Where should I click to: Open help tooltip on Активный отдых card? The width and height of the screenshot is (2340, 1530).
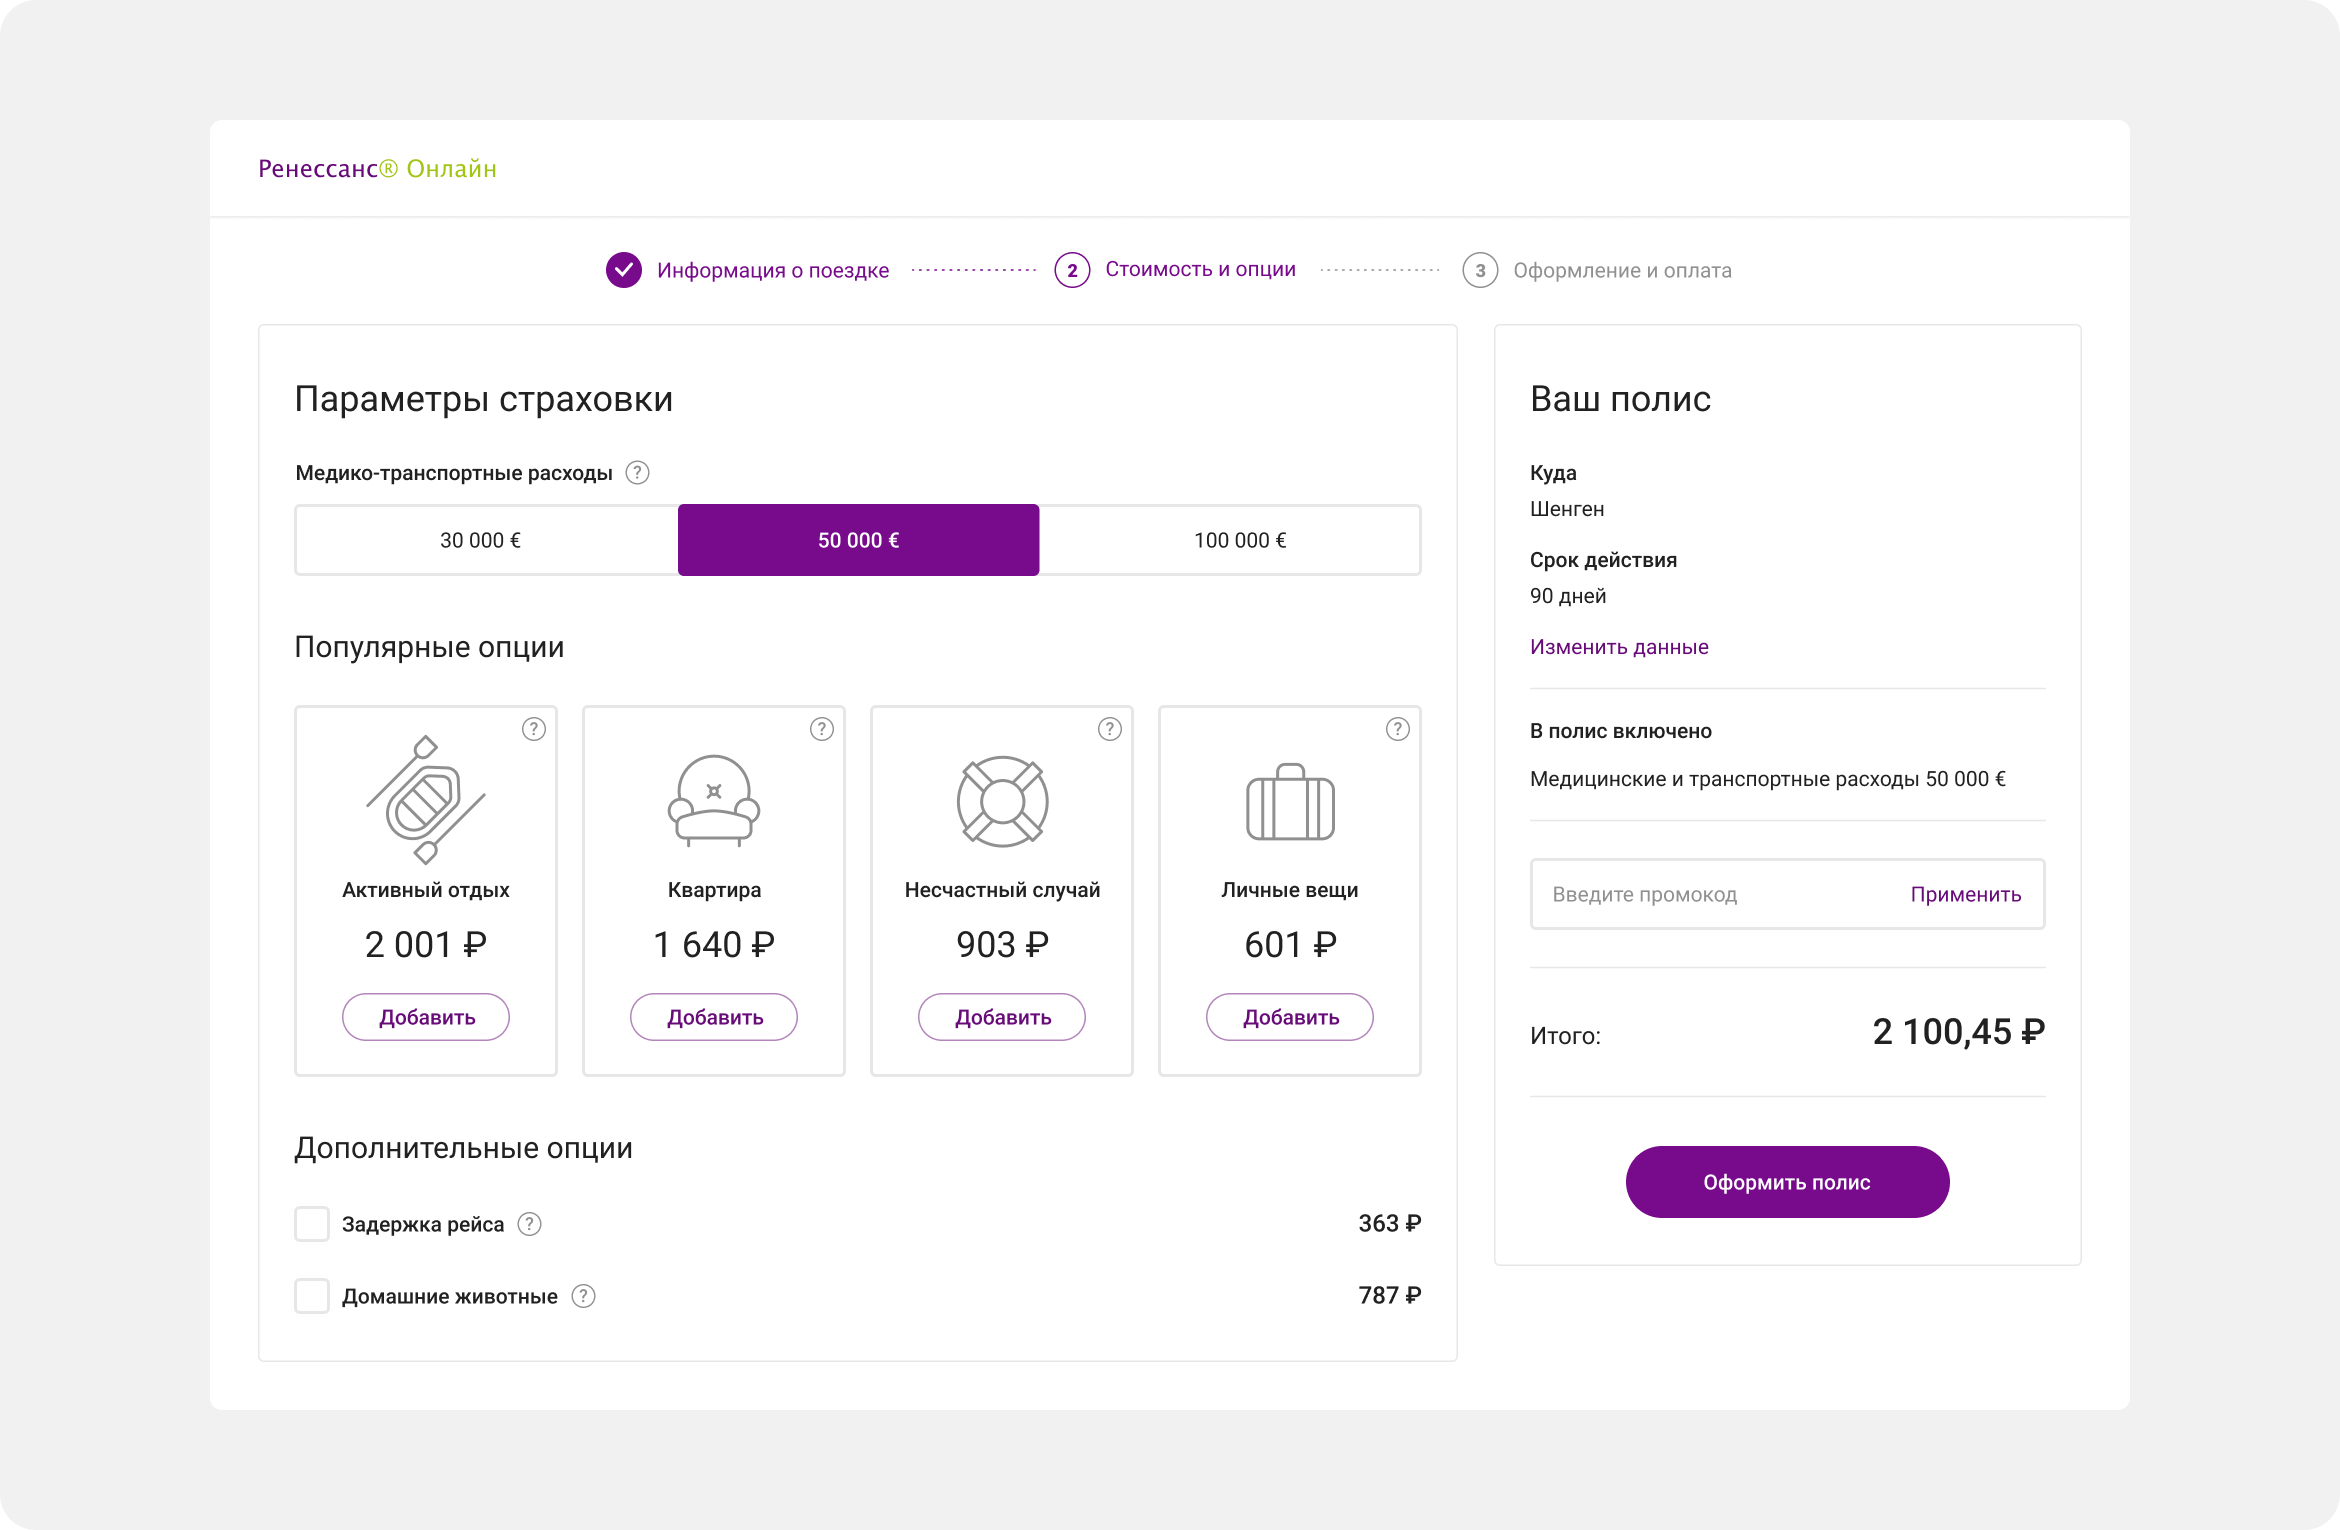click(x=534, y=729)
